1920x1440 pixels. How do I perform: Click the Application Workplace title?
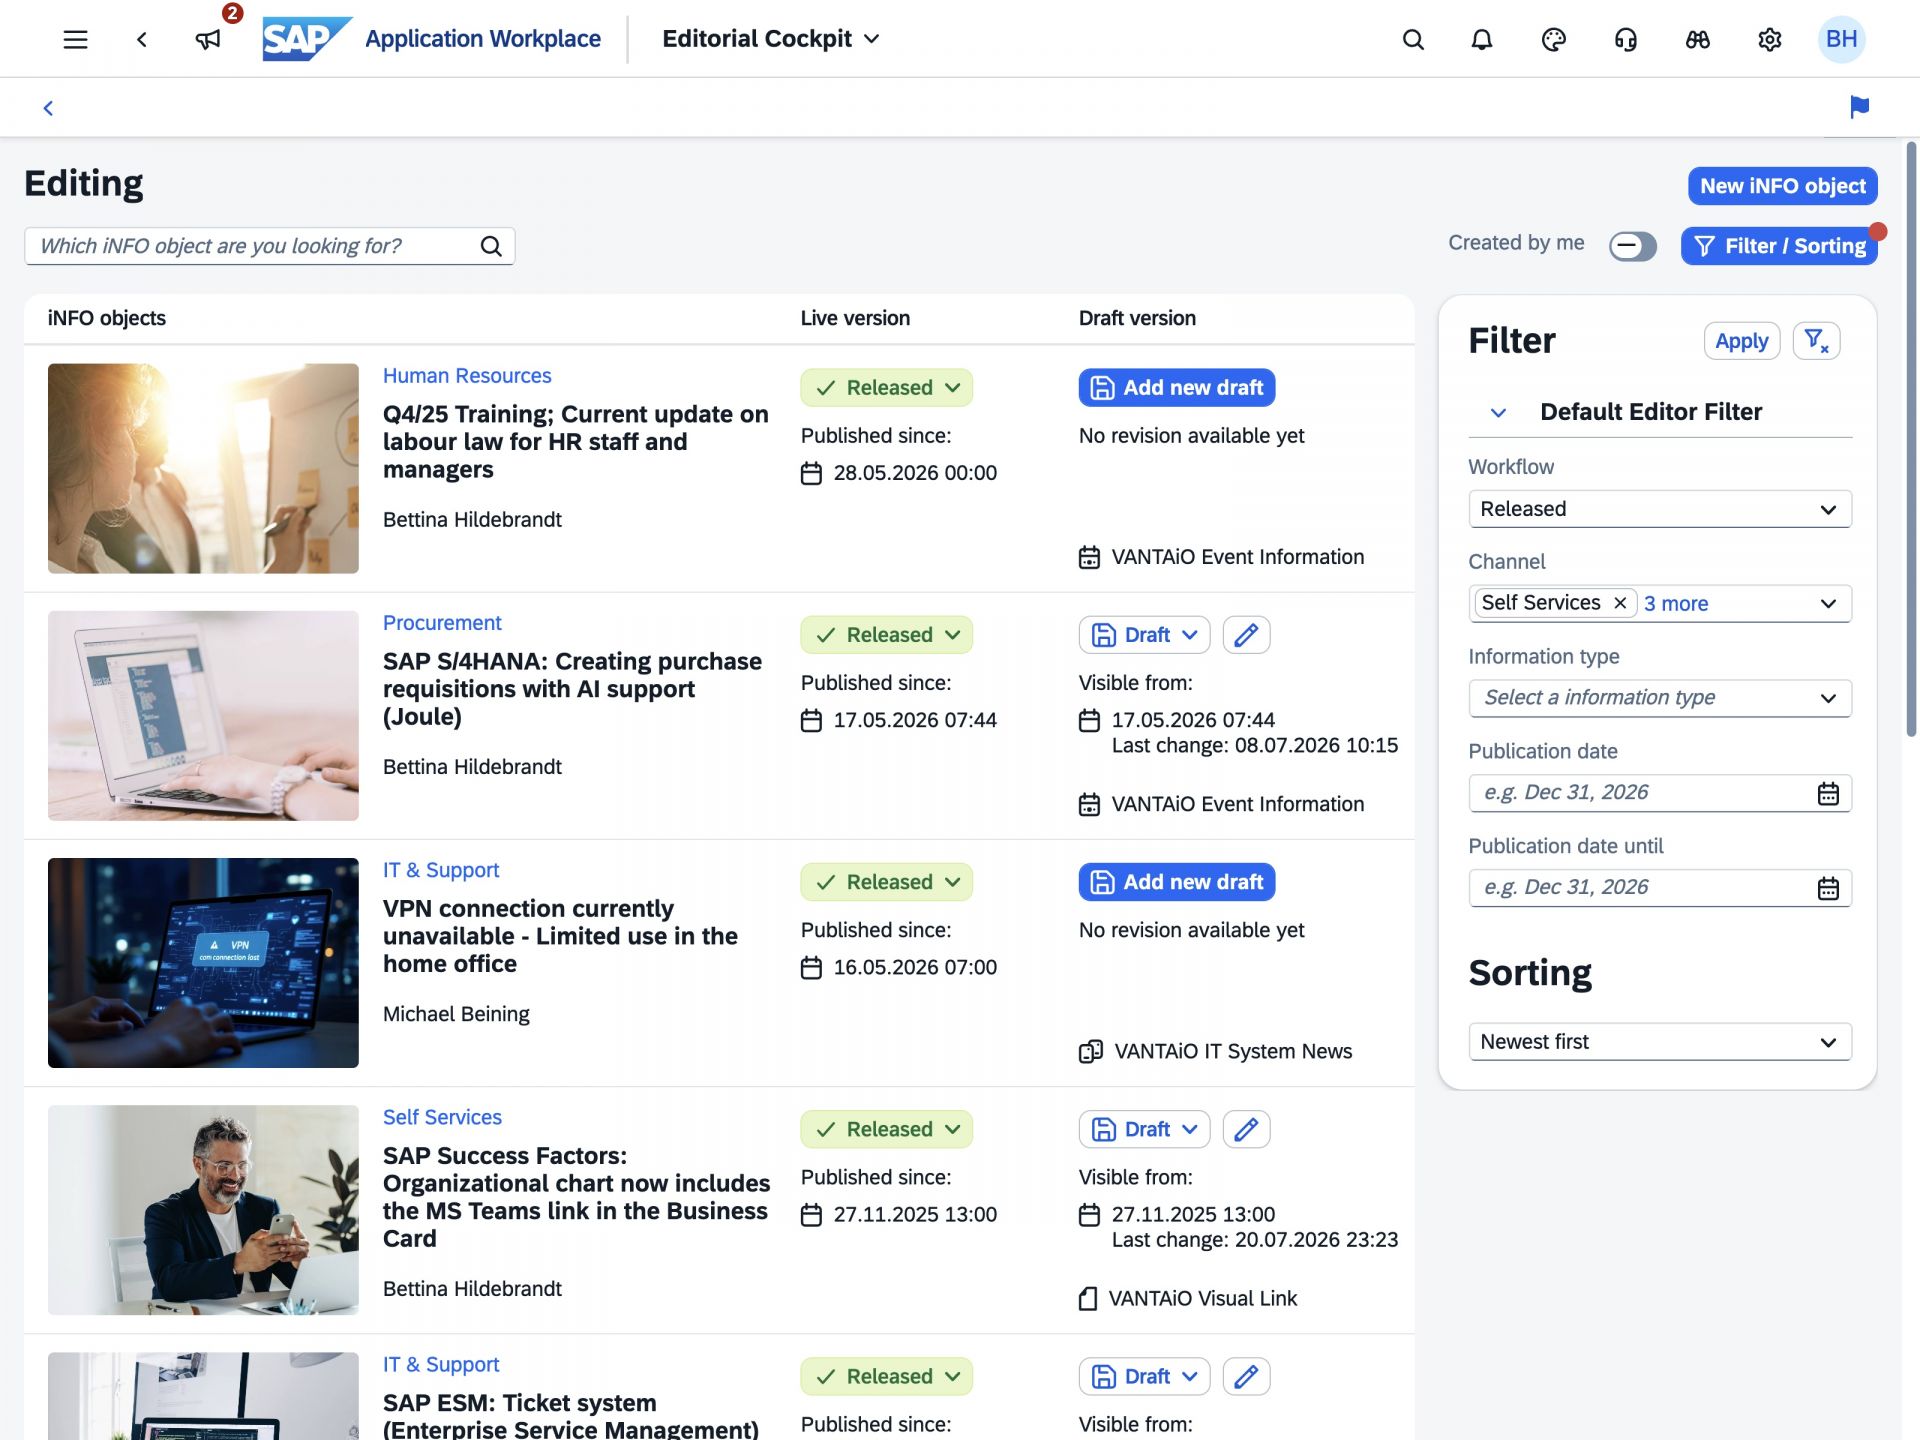point(483,39)
